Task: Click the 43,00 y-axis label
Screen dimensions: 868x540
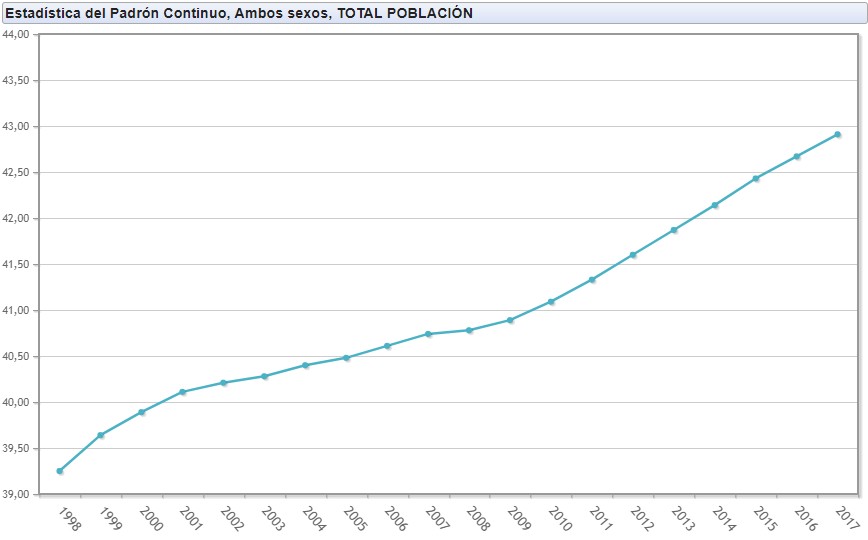Action: coord(19,127)
